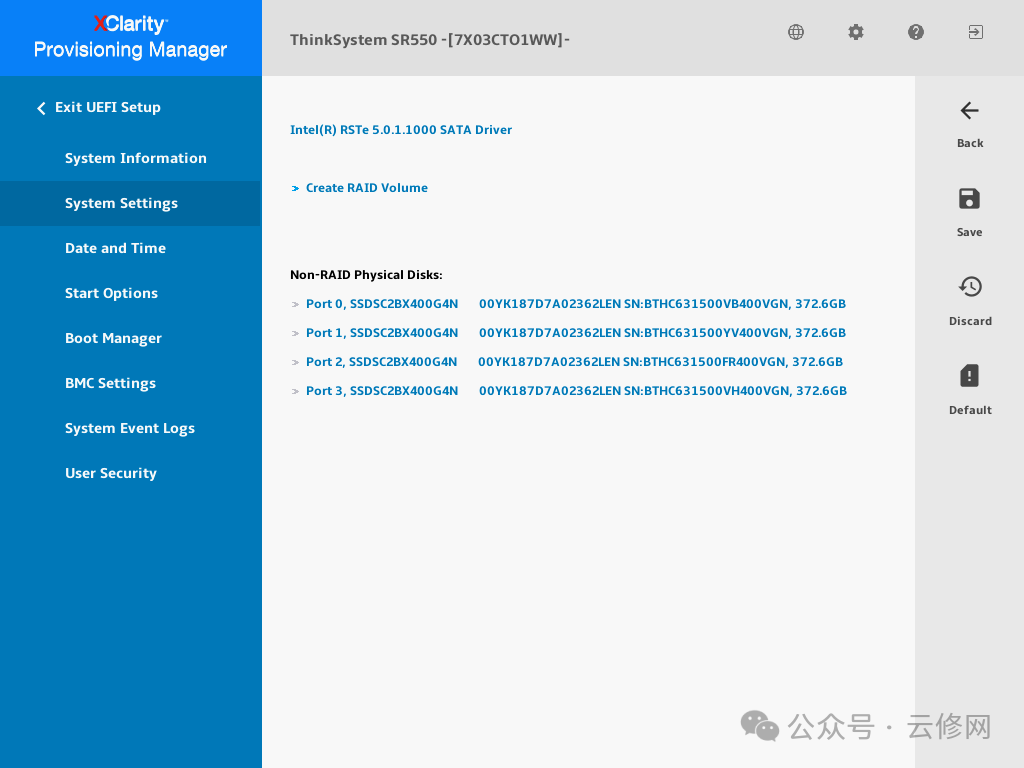
Task: Click the Discard history icon
Action: click(x=970, y=287)
